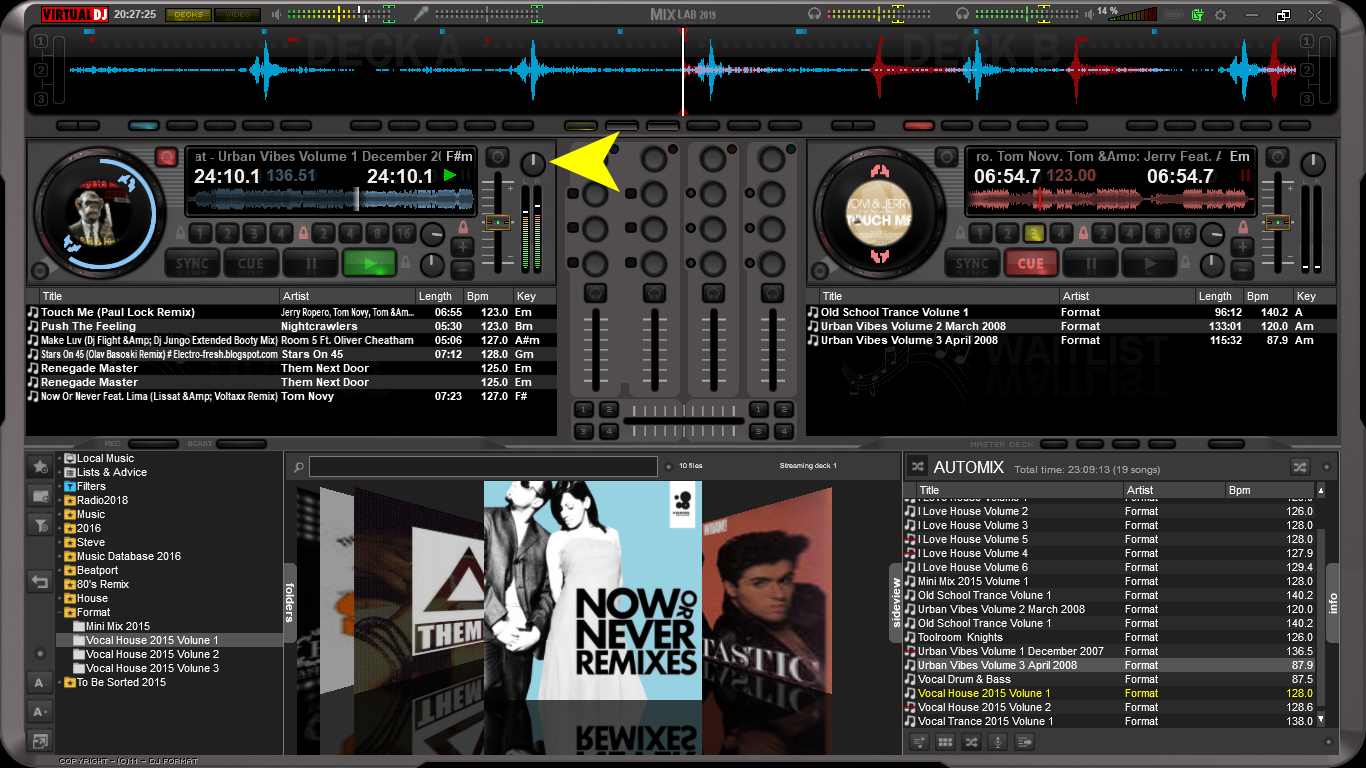The height and width of the screenshot is (768, 1366).
Task: Click the browser search input field
Action: pos(482,467)
